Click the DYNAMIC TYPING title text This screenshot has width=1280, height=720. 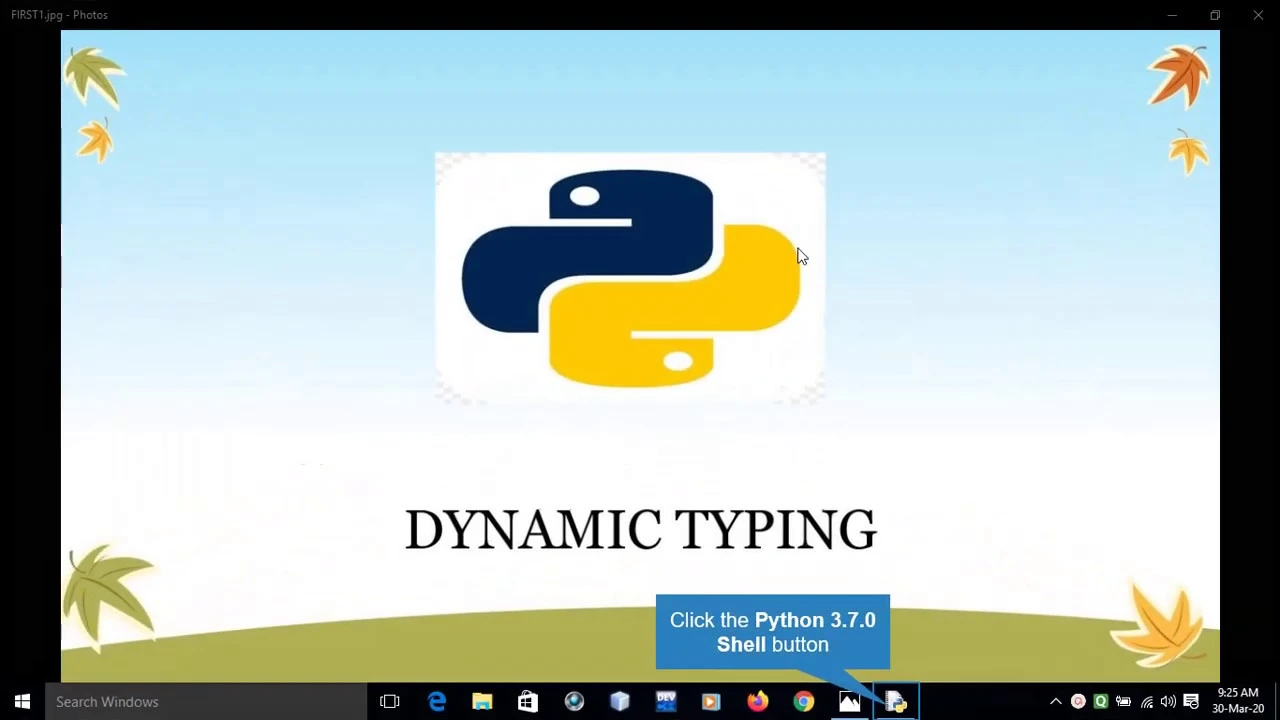[x=641, y=529]
